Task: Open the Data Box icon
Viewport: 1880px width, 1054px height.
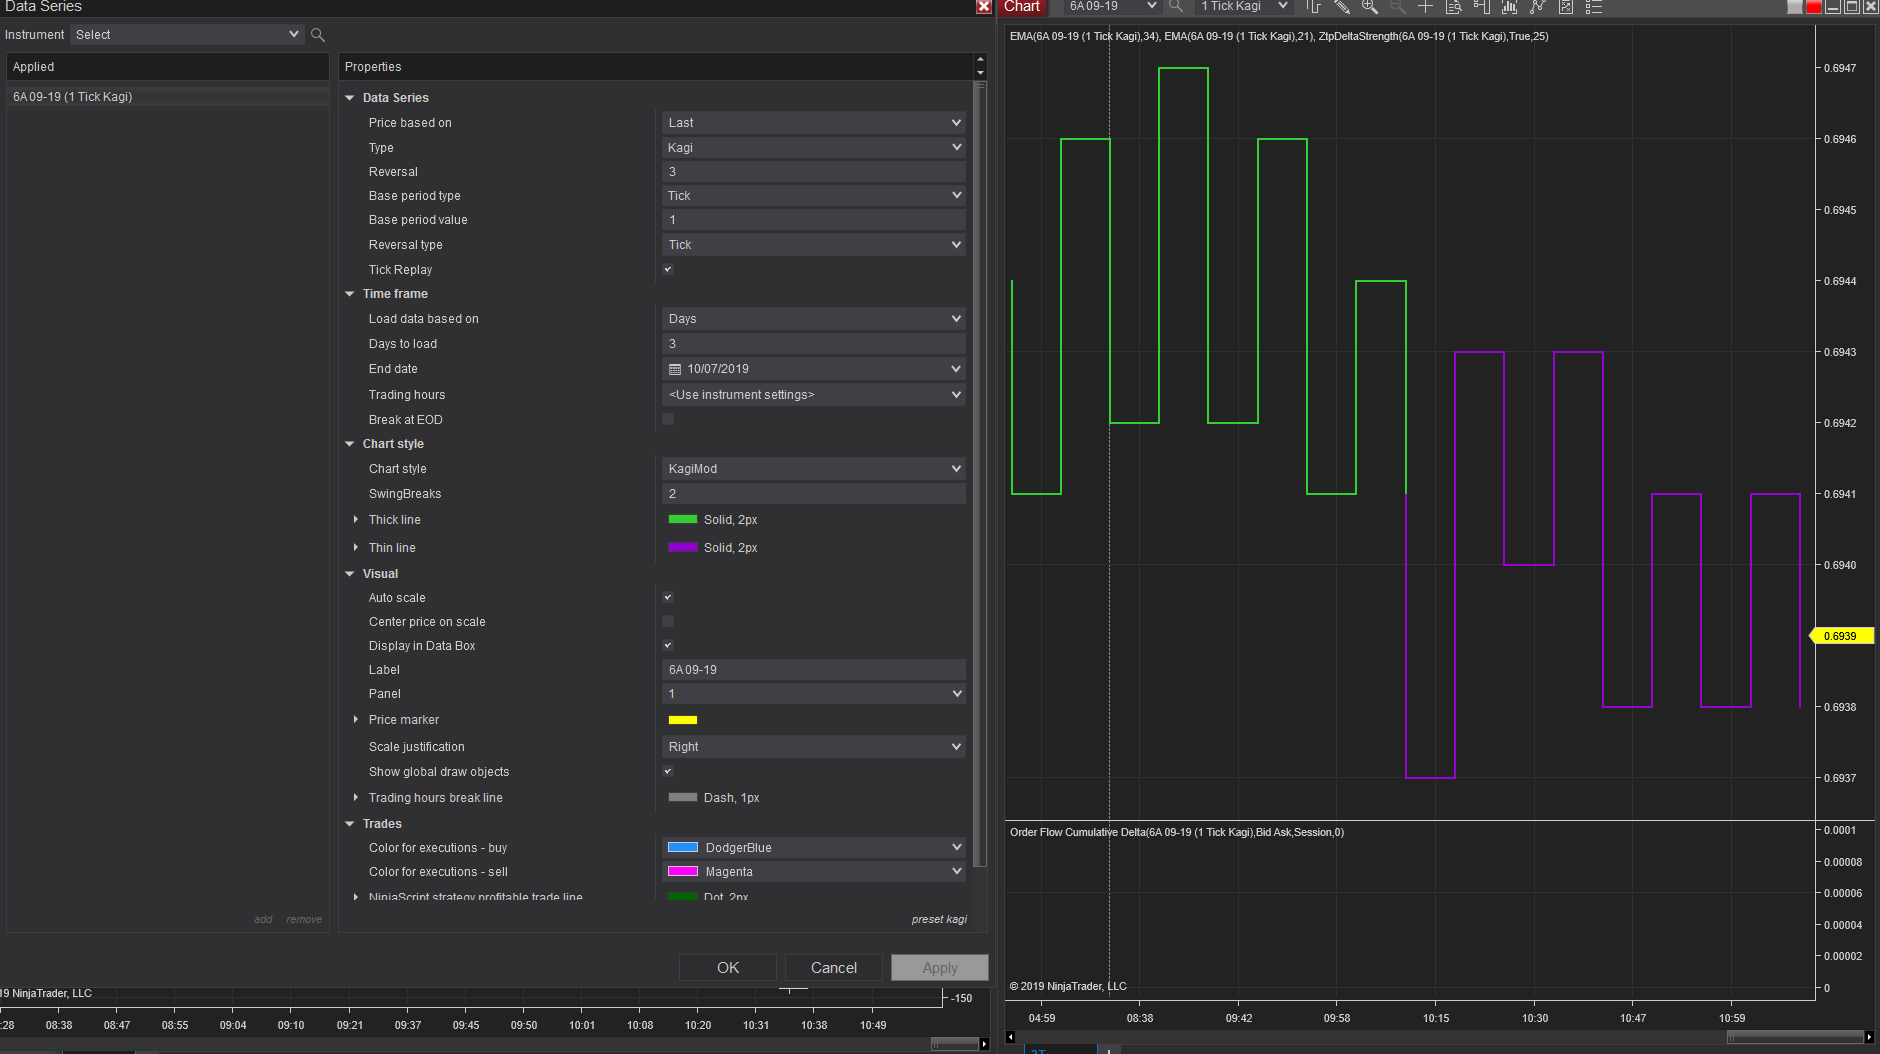Action: pos(1454,7)
